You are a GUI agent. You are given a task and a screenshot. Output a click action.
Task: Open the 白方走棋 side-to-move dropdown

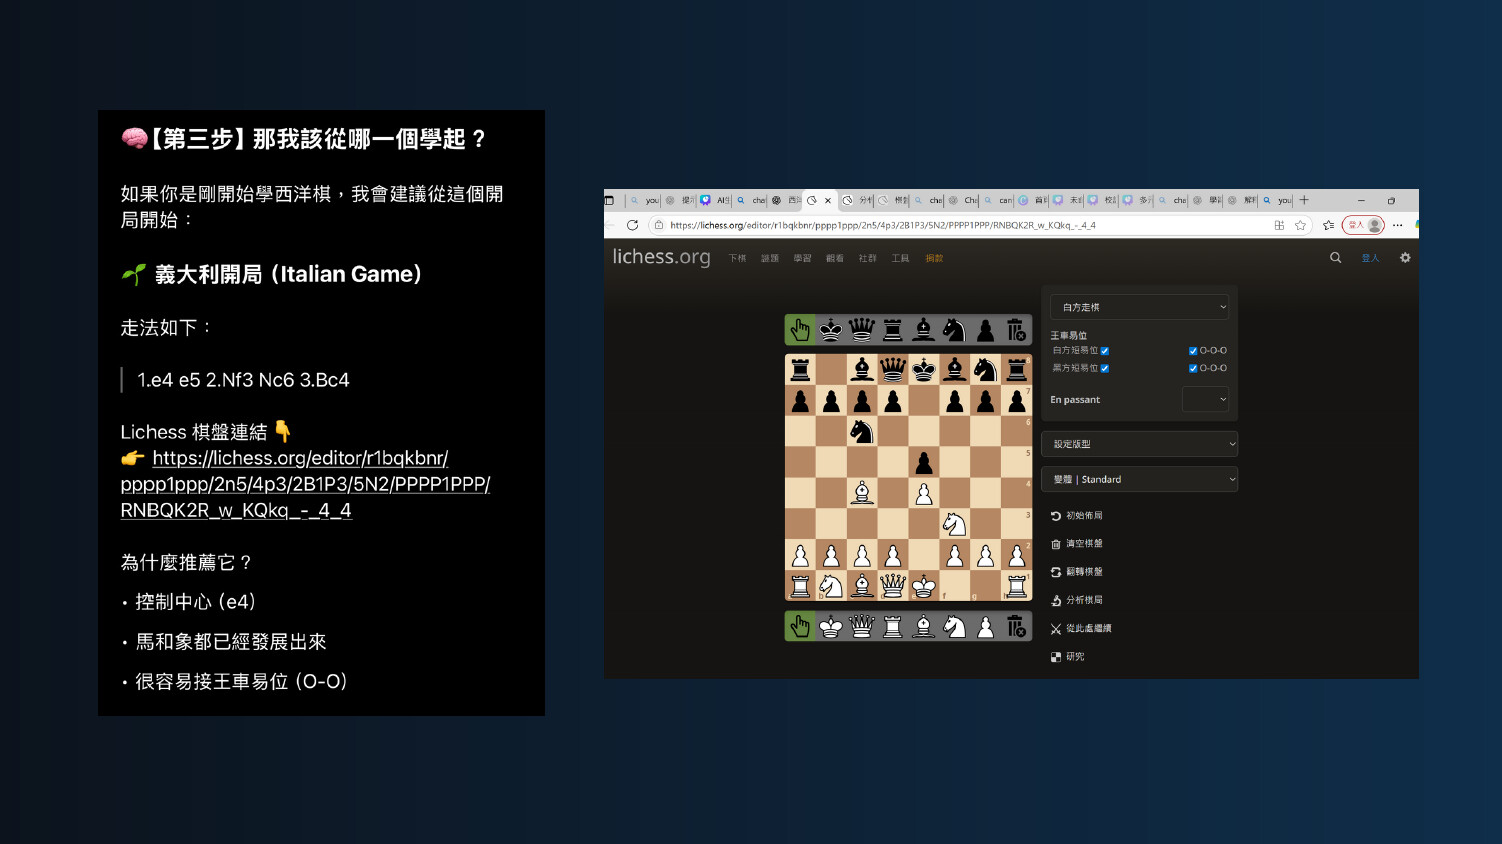click(1139, 307)
